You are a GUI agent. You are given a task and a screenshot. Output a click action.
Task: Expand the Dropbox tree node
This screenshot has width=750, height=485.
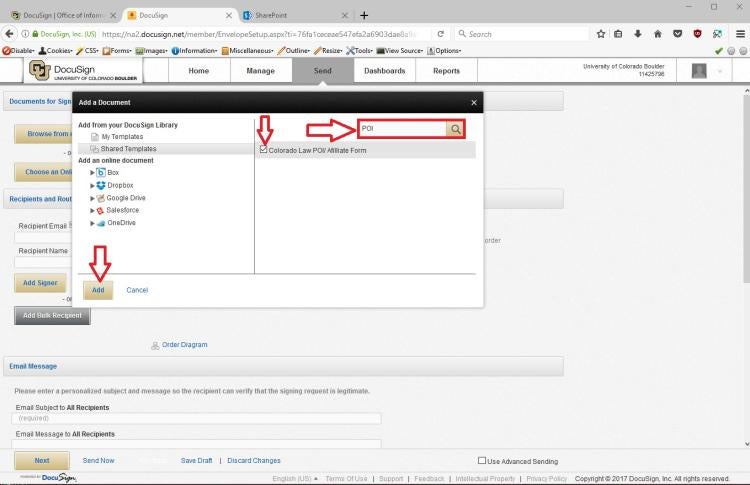pos(92,186)
